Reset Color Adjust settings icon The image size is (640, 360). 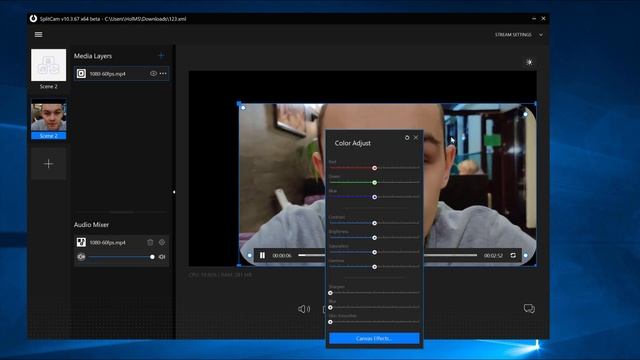click(x=407, y=138)
